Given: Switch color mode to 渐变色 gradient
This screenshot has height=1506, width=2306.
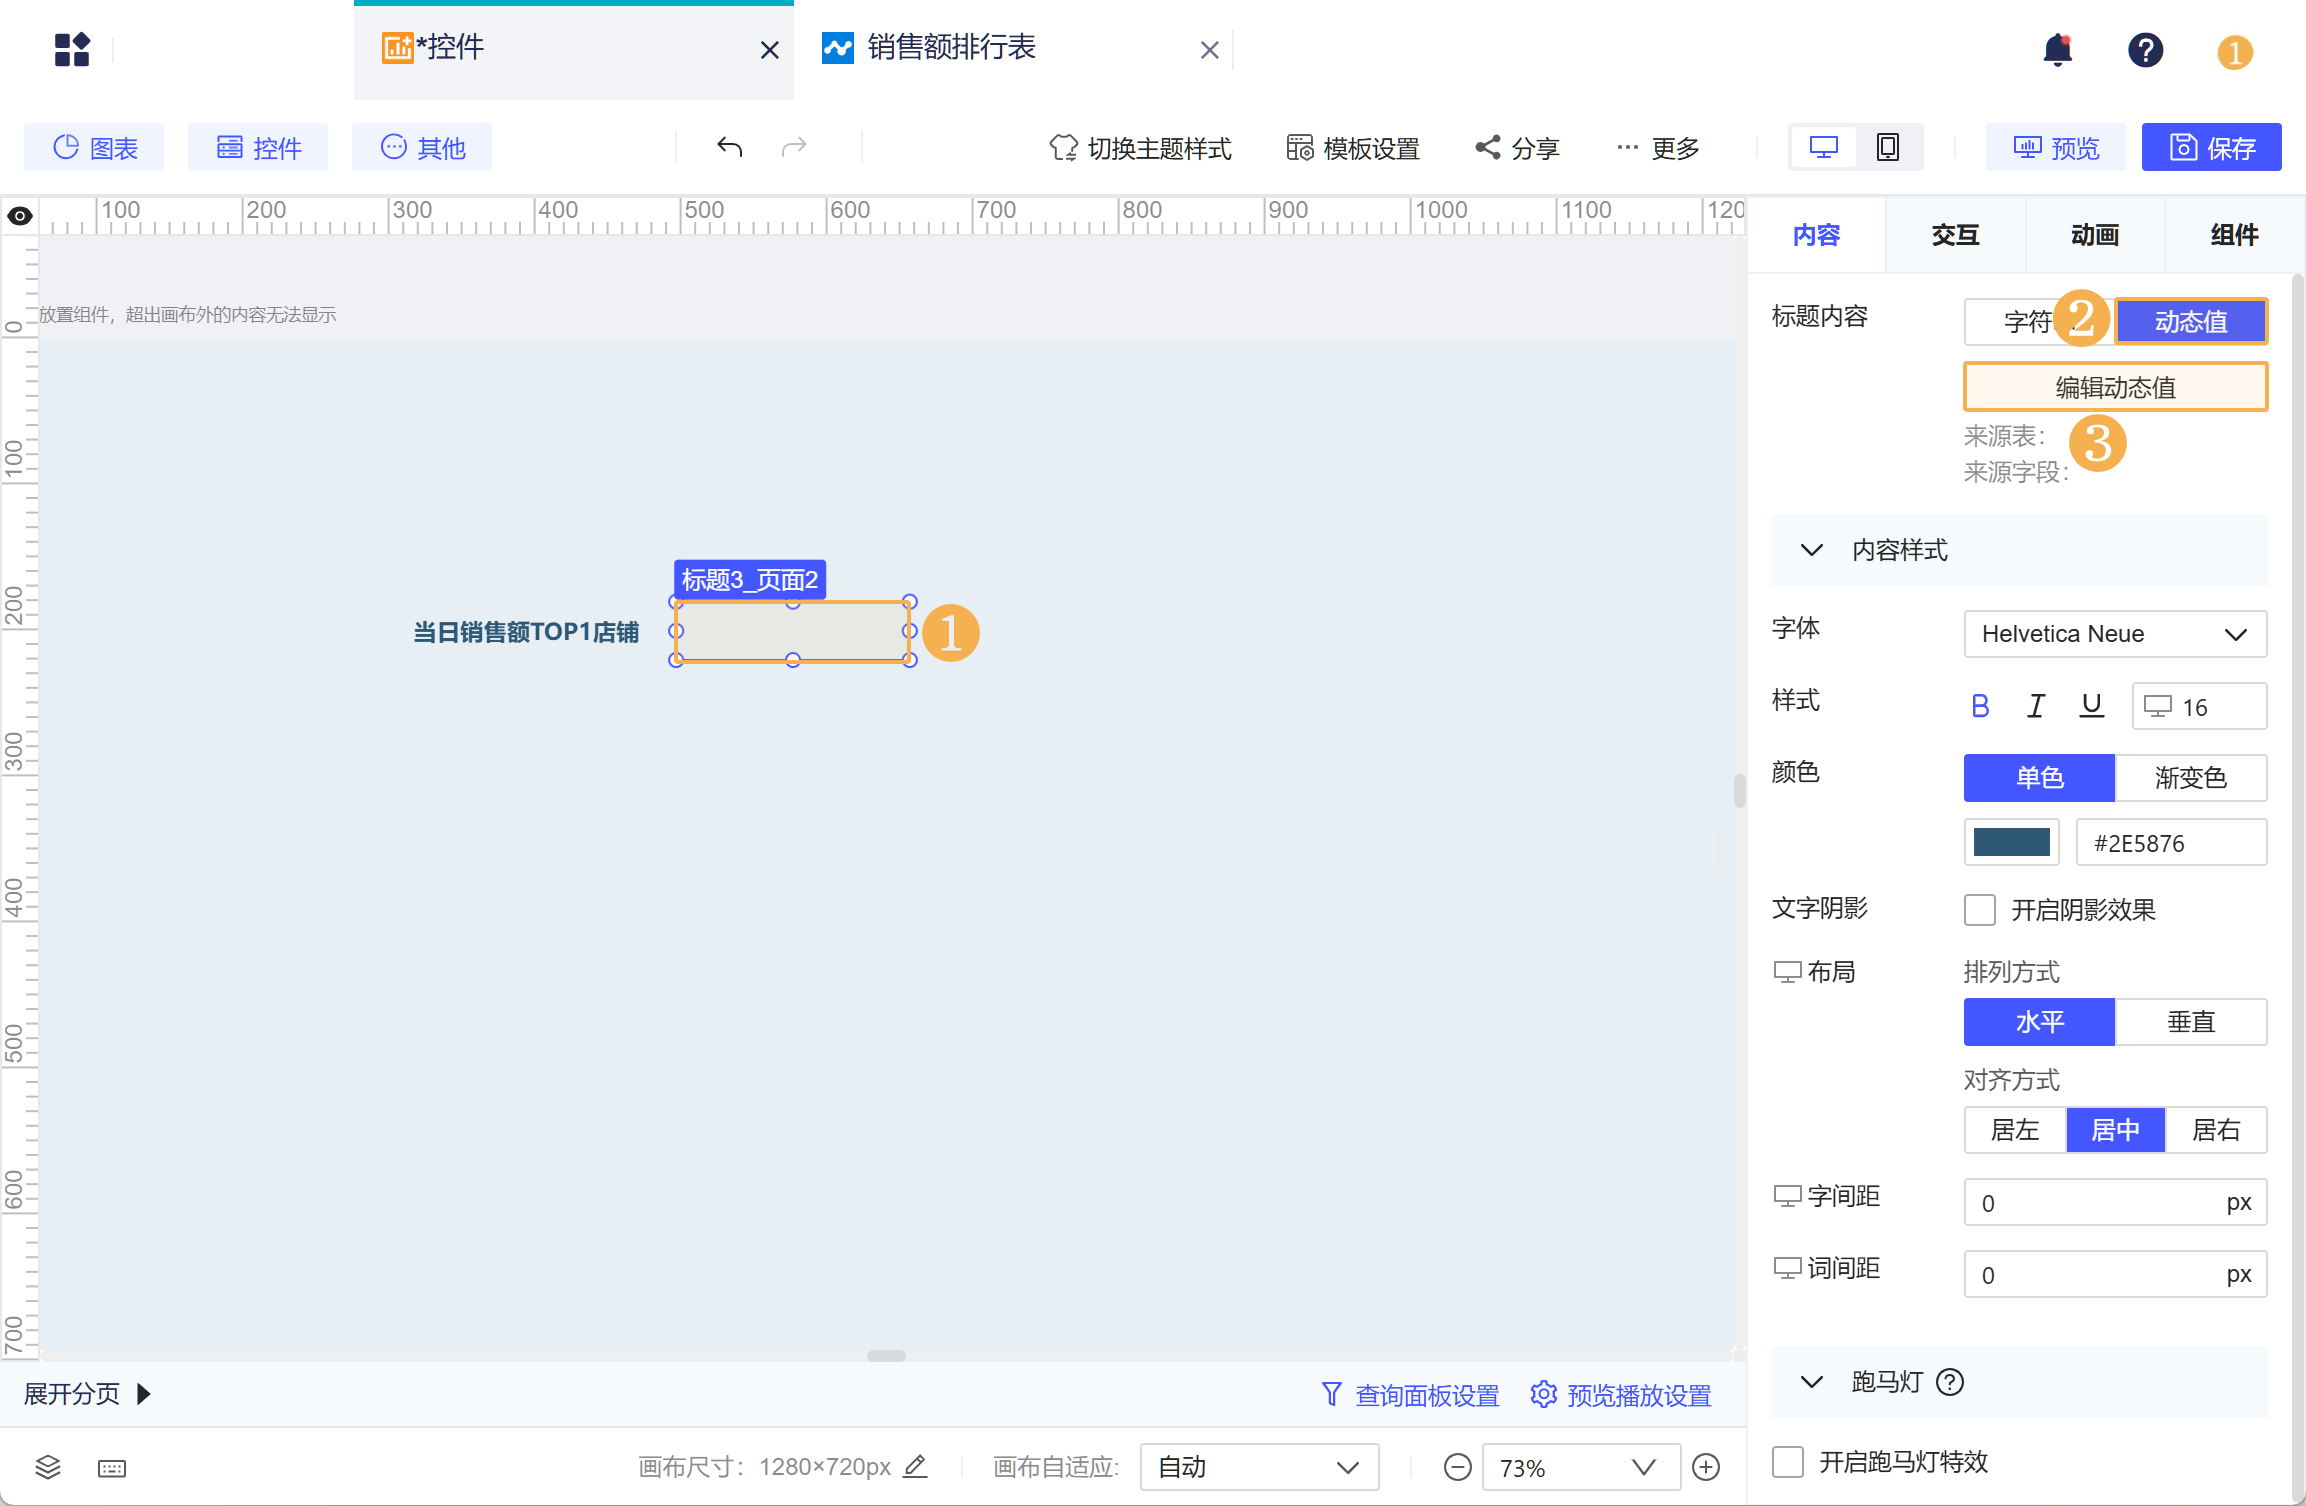Looking at the screenshot, I should (x=2191, y=778).
